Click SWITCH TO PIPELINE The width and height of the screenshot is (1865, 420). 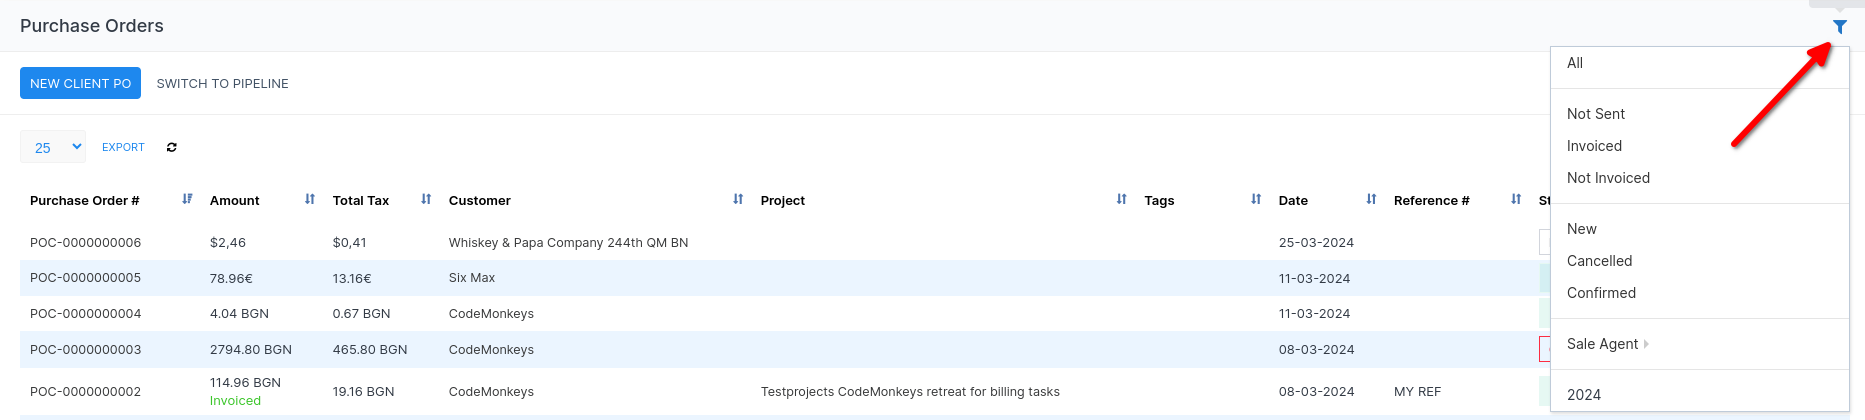[222, 84]
